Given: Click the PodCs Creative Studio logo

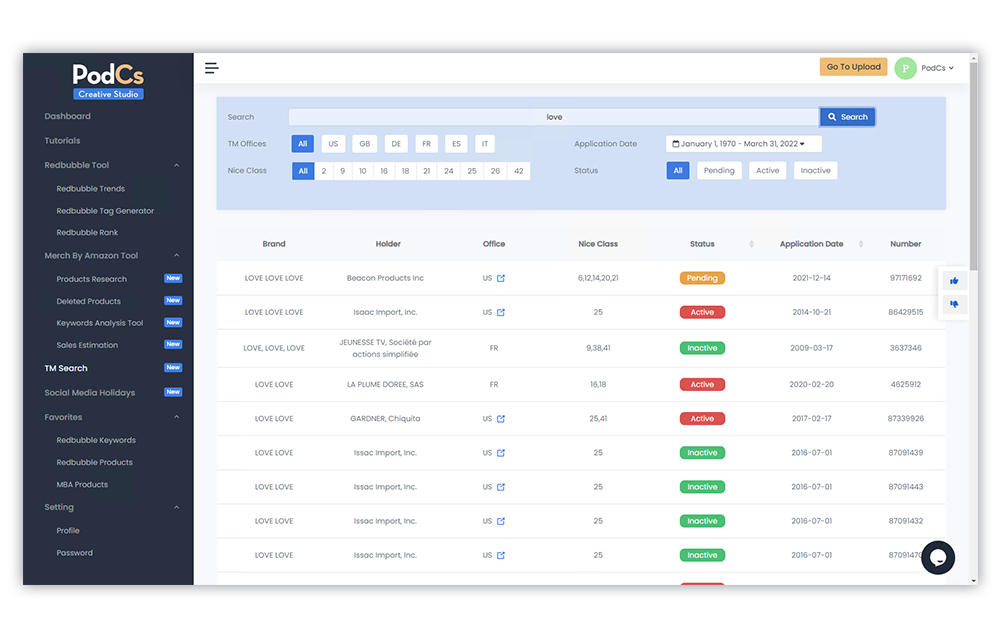Looking at the screenshot, I should point(108,80).
